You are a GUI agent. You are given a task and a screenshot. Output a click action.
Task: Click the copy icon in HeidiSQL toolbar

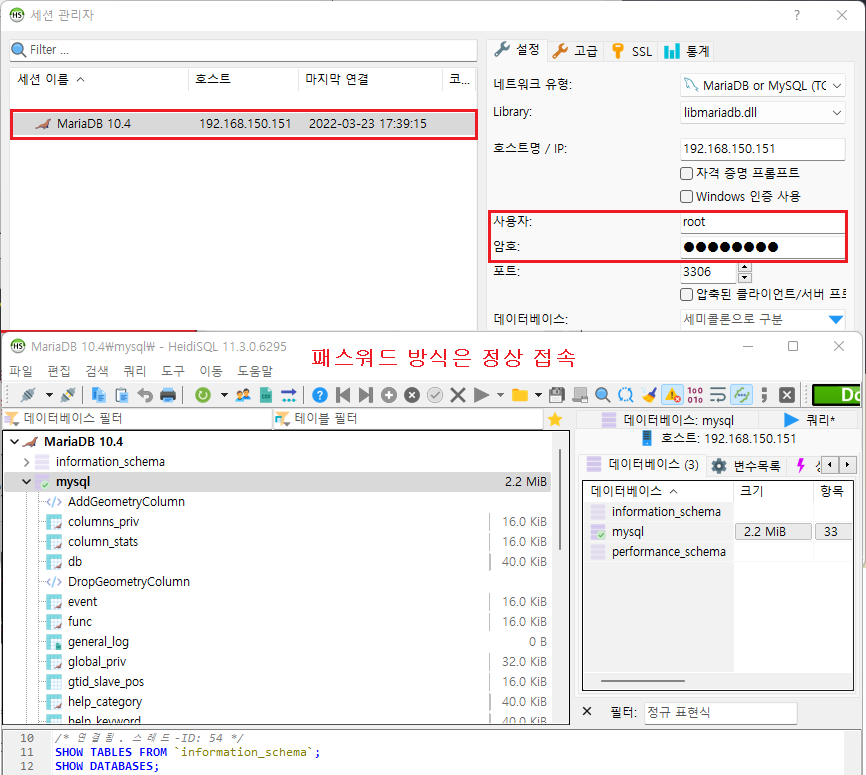pyautogui.click(x=99, y=395)
